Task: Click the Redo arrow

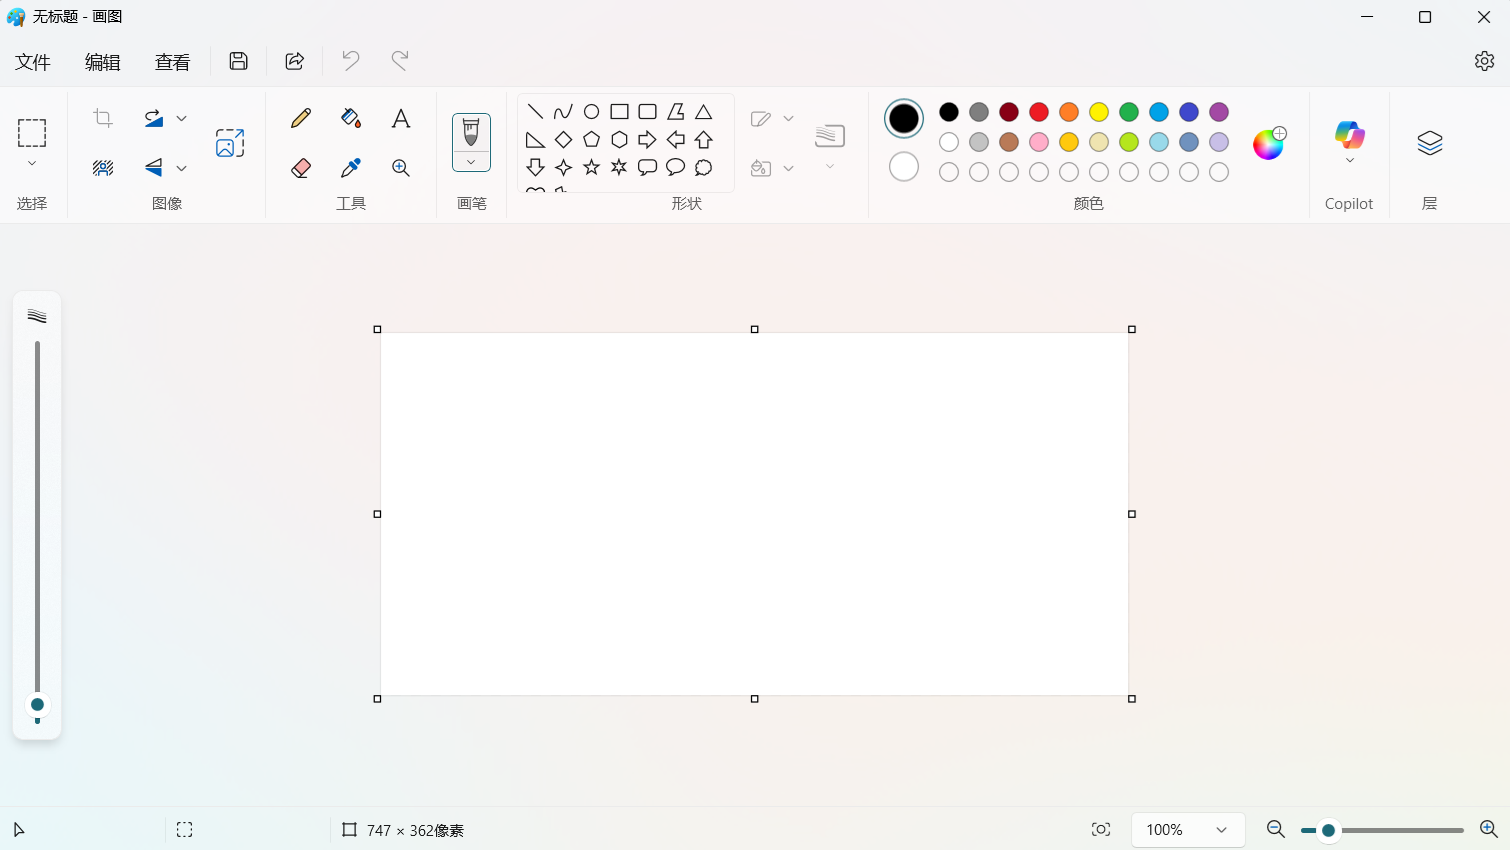Action: [x=400, y=61]
